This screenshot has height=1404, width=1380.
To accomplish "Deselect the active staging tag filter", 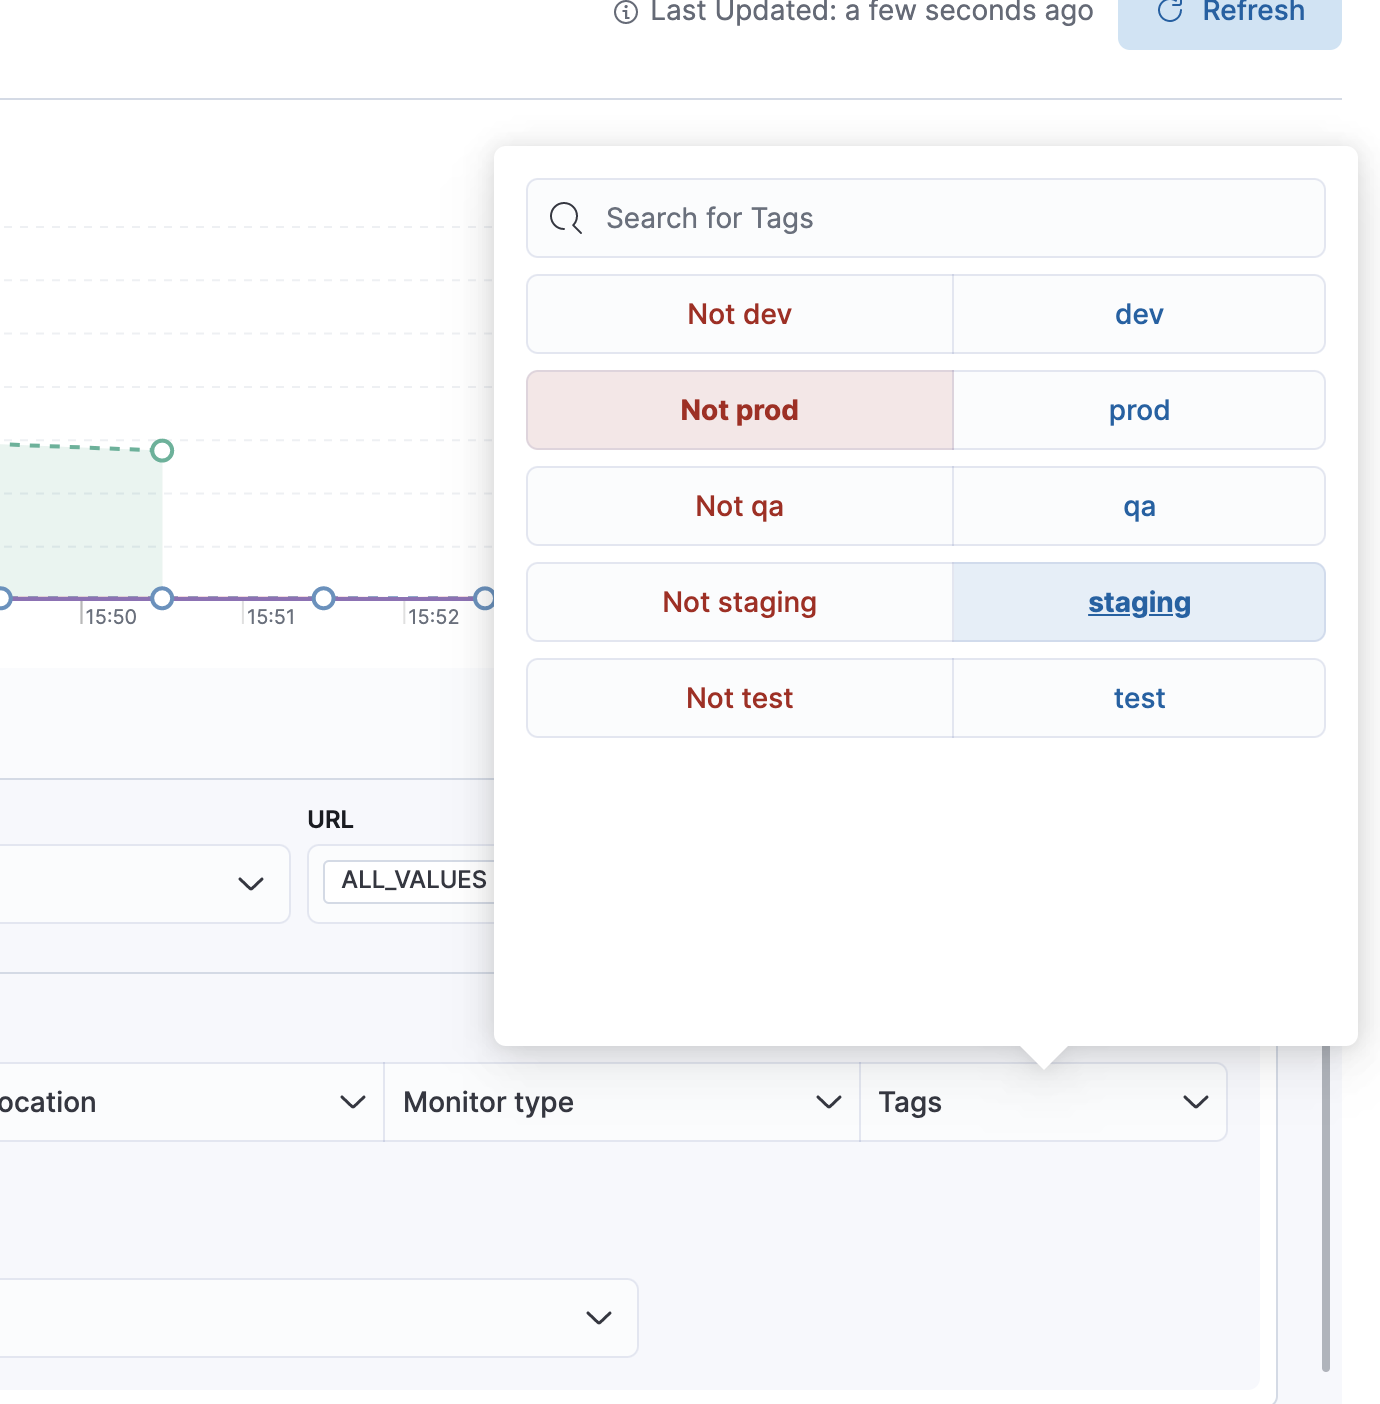I will pyautogui.click(x=1139, y=601).
